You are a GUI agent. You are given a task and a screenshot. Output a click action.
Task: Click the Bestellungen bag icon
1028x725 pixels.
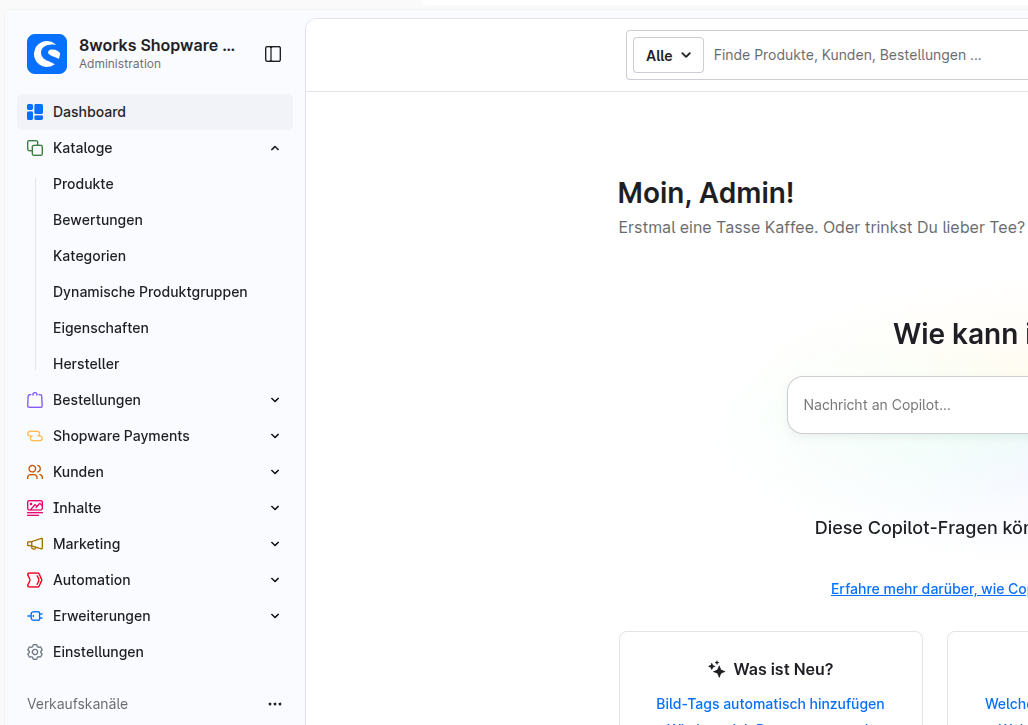(35, 400)
